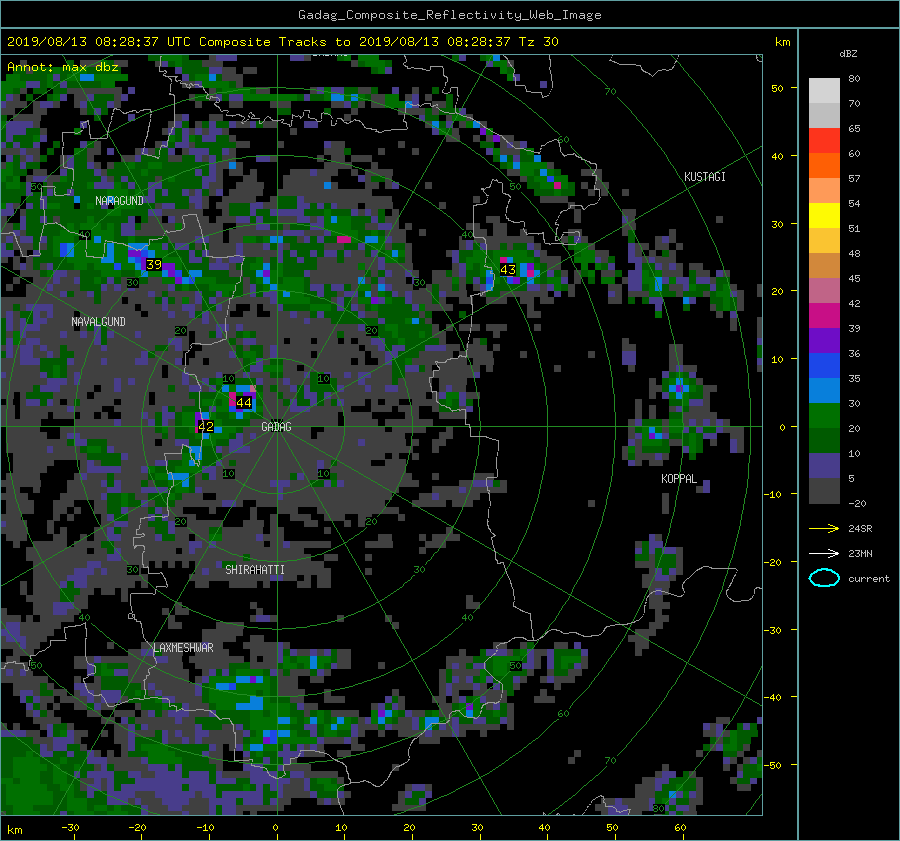
Task: Click the storm cell labeled 43
Action: point(508,270)
